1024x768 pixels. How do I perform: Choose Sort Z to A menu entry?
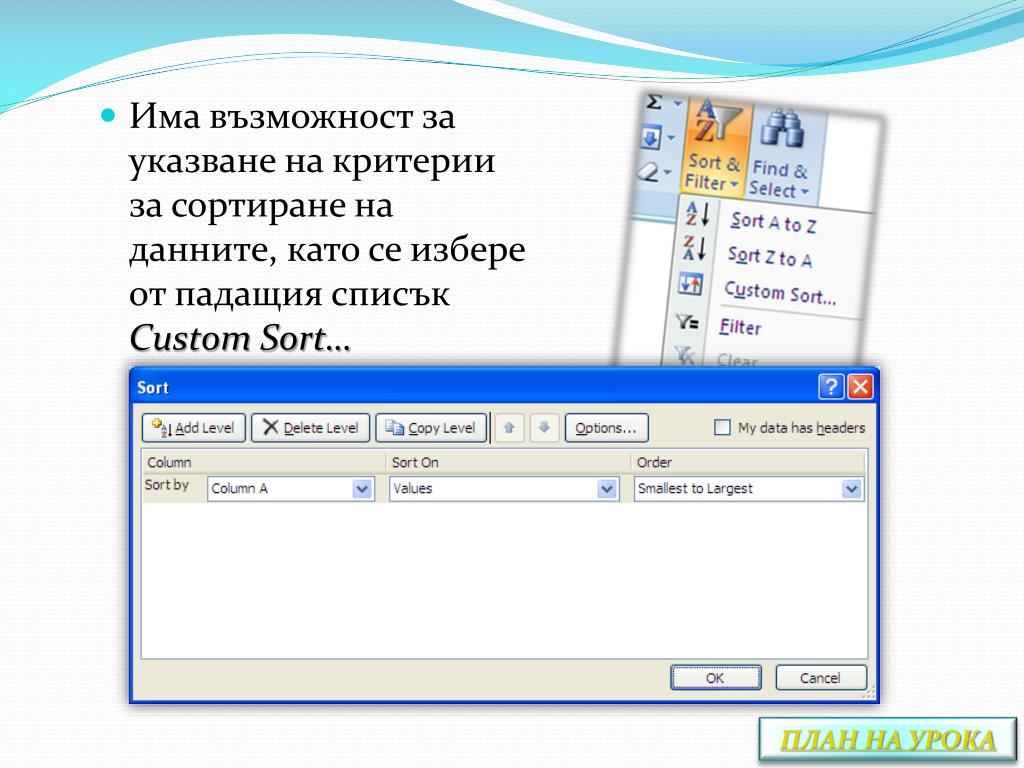coord(770,257)
